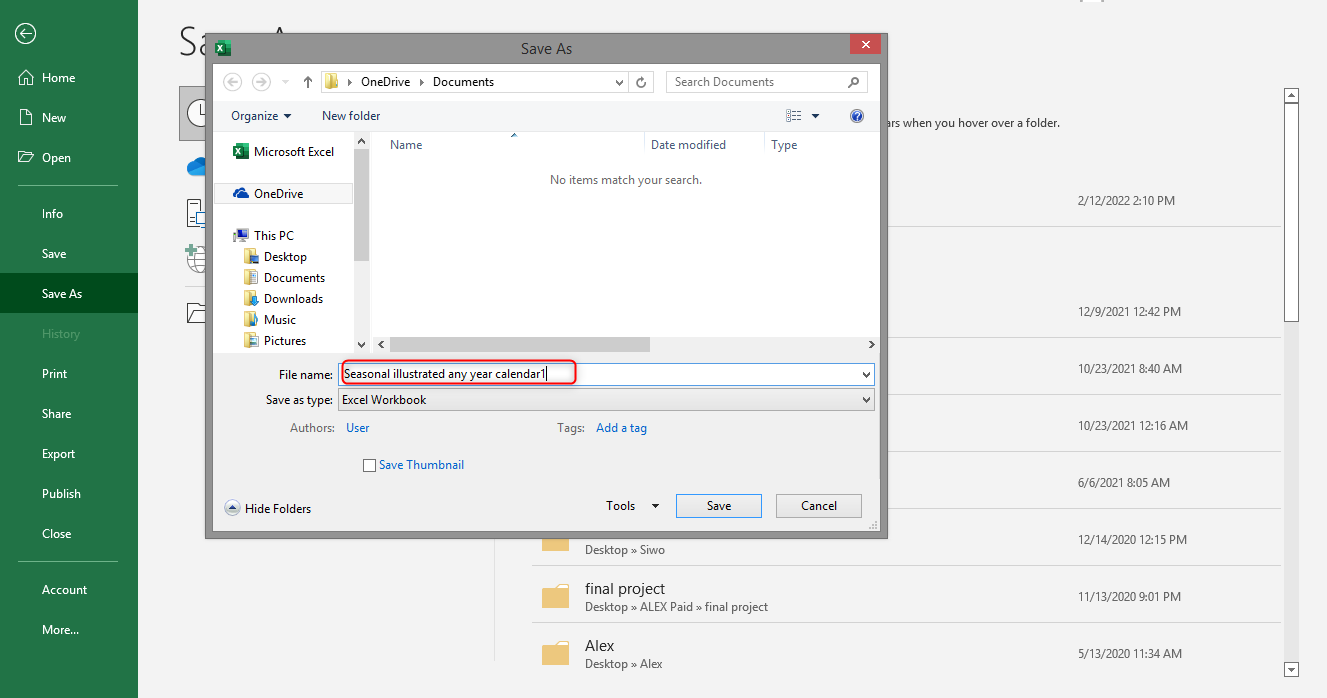Expand the Save as type dropdown
This screenshot has height=698, width=1327.
coord(865,400)
